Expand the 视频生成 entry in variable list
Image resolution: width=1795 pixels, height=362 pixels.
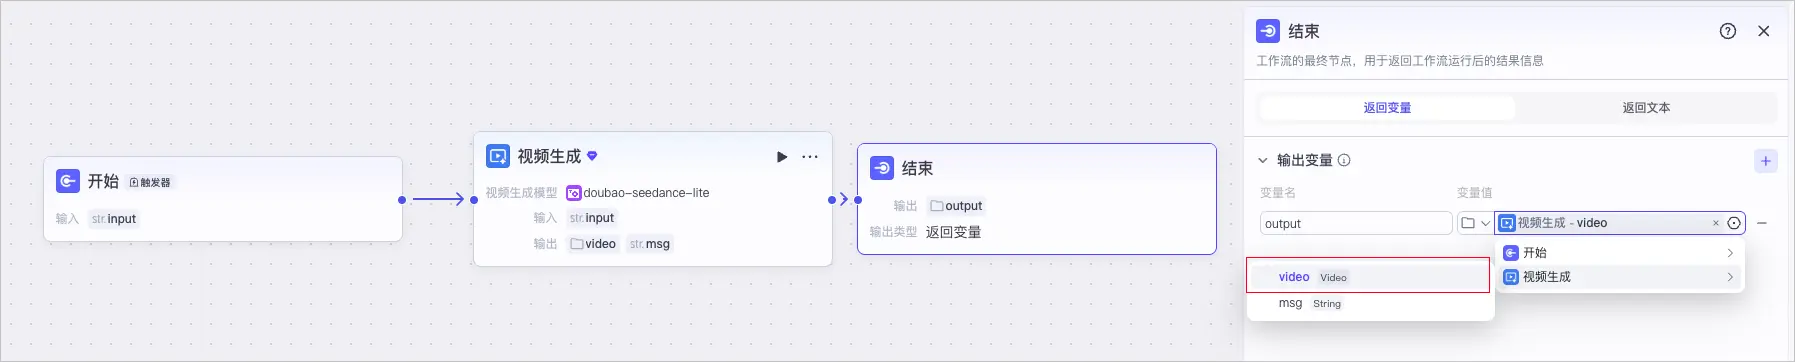(x=1619, y=277)
